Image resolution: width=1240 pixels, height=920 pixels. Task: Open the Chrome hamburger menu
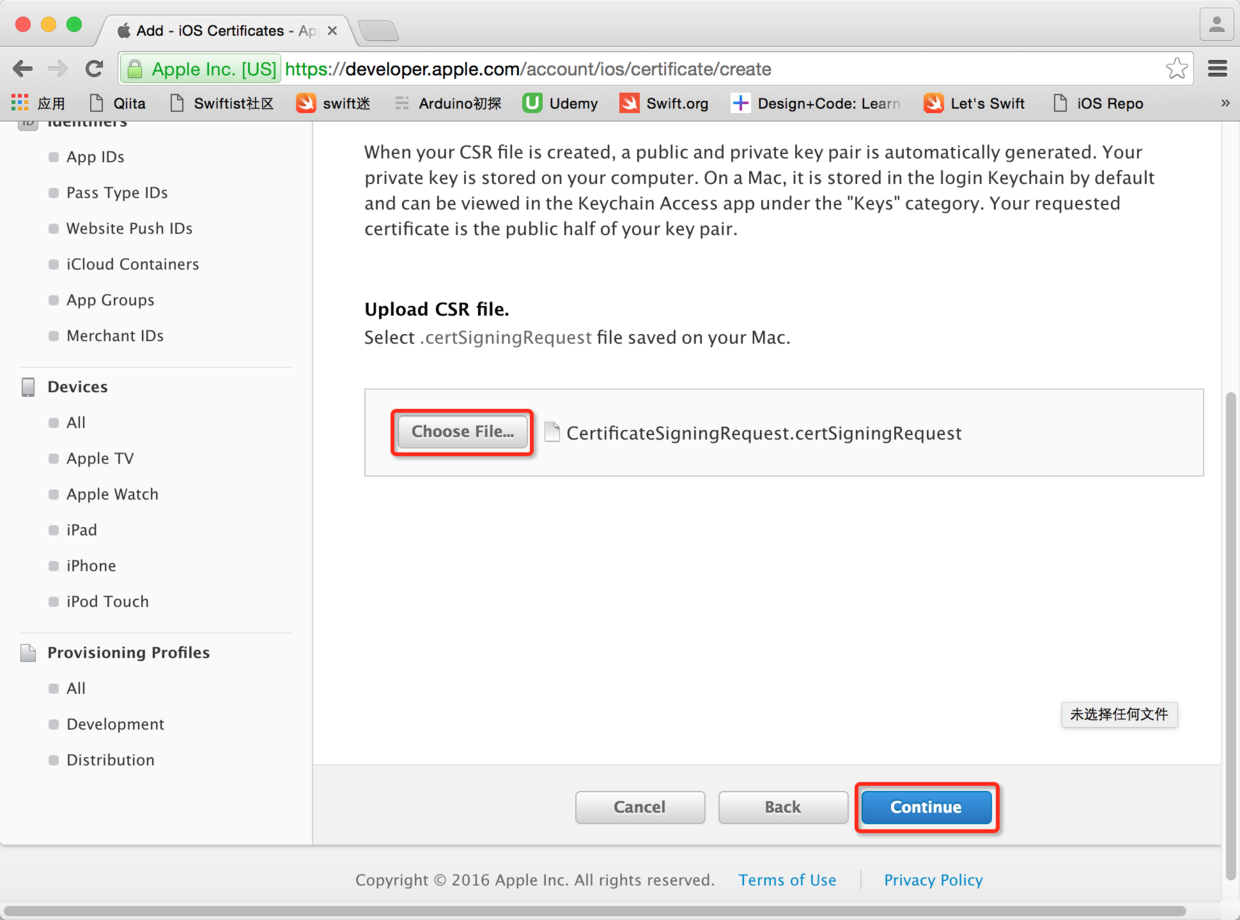pyautogui.click(x=1217, y=69)
